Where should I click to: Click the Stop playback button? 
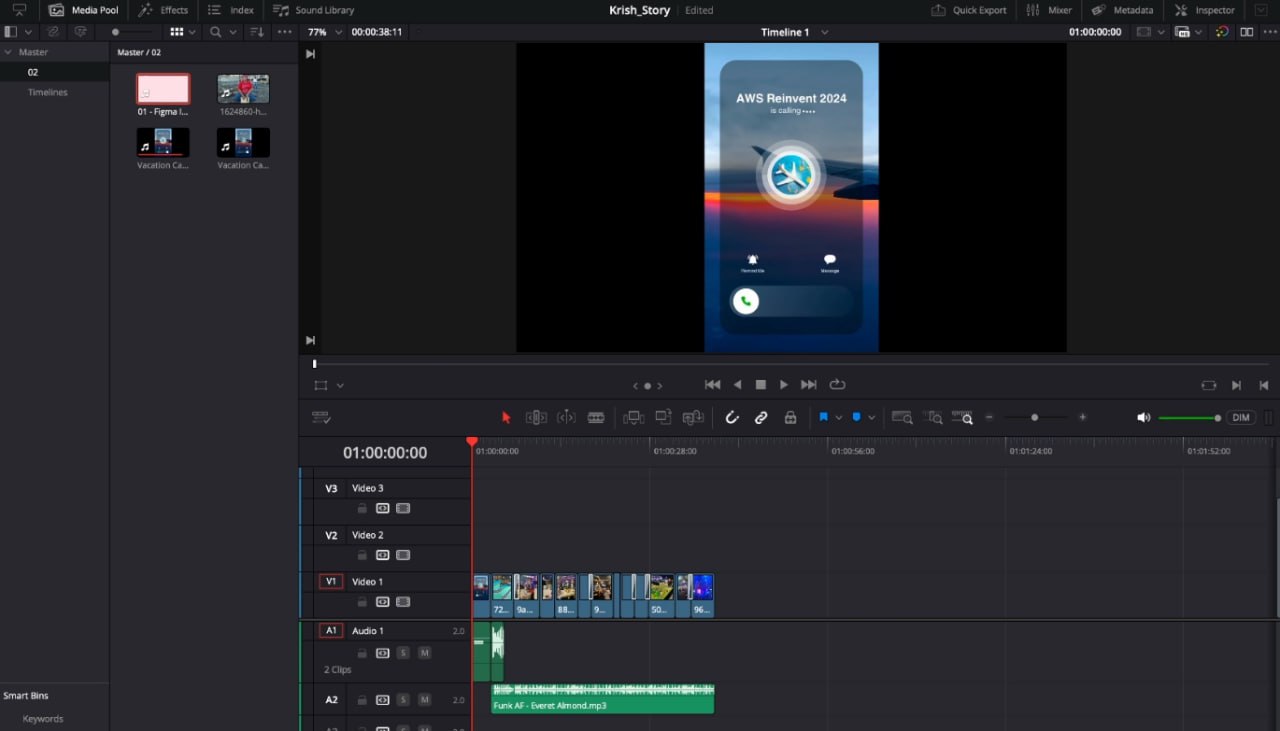pyautogui.click(x=760, y=385)
